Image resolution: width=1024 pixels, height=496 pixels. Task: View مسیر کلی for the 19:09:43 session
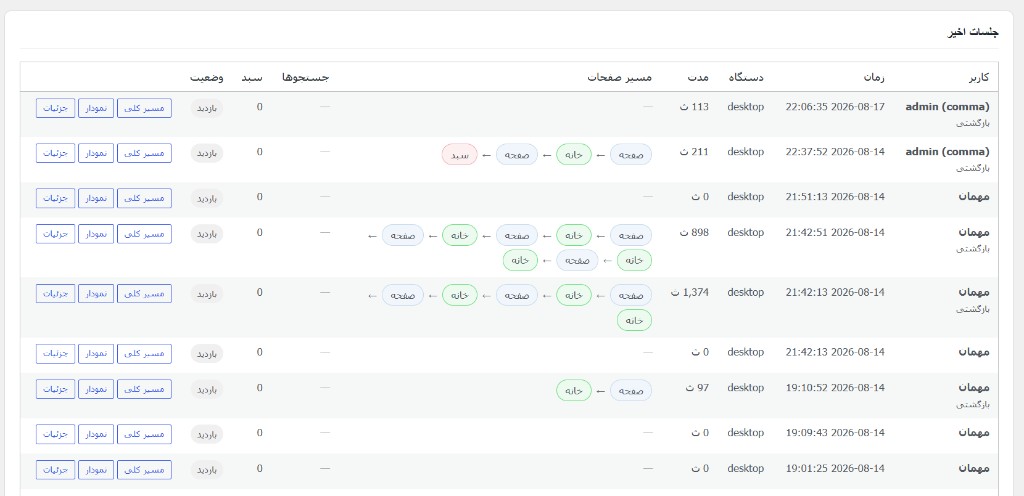144,434
